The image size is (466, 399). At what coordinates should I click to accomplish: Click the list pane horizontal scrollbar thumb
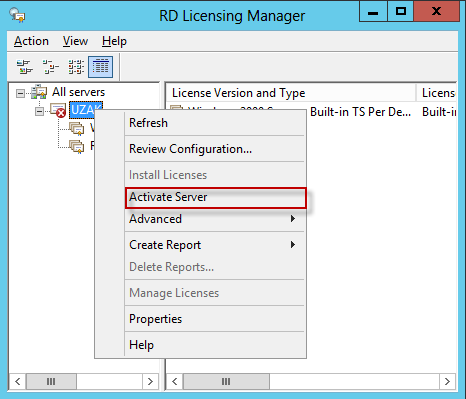(x=226, y=381)
